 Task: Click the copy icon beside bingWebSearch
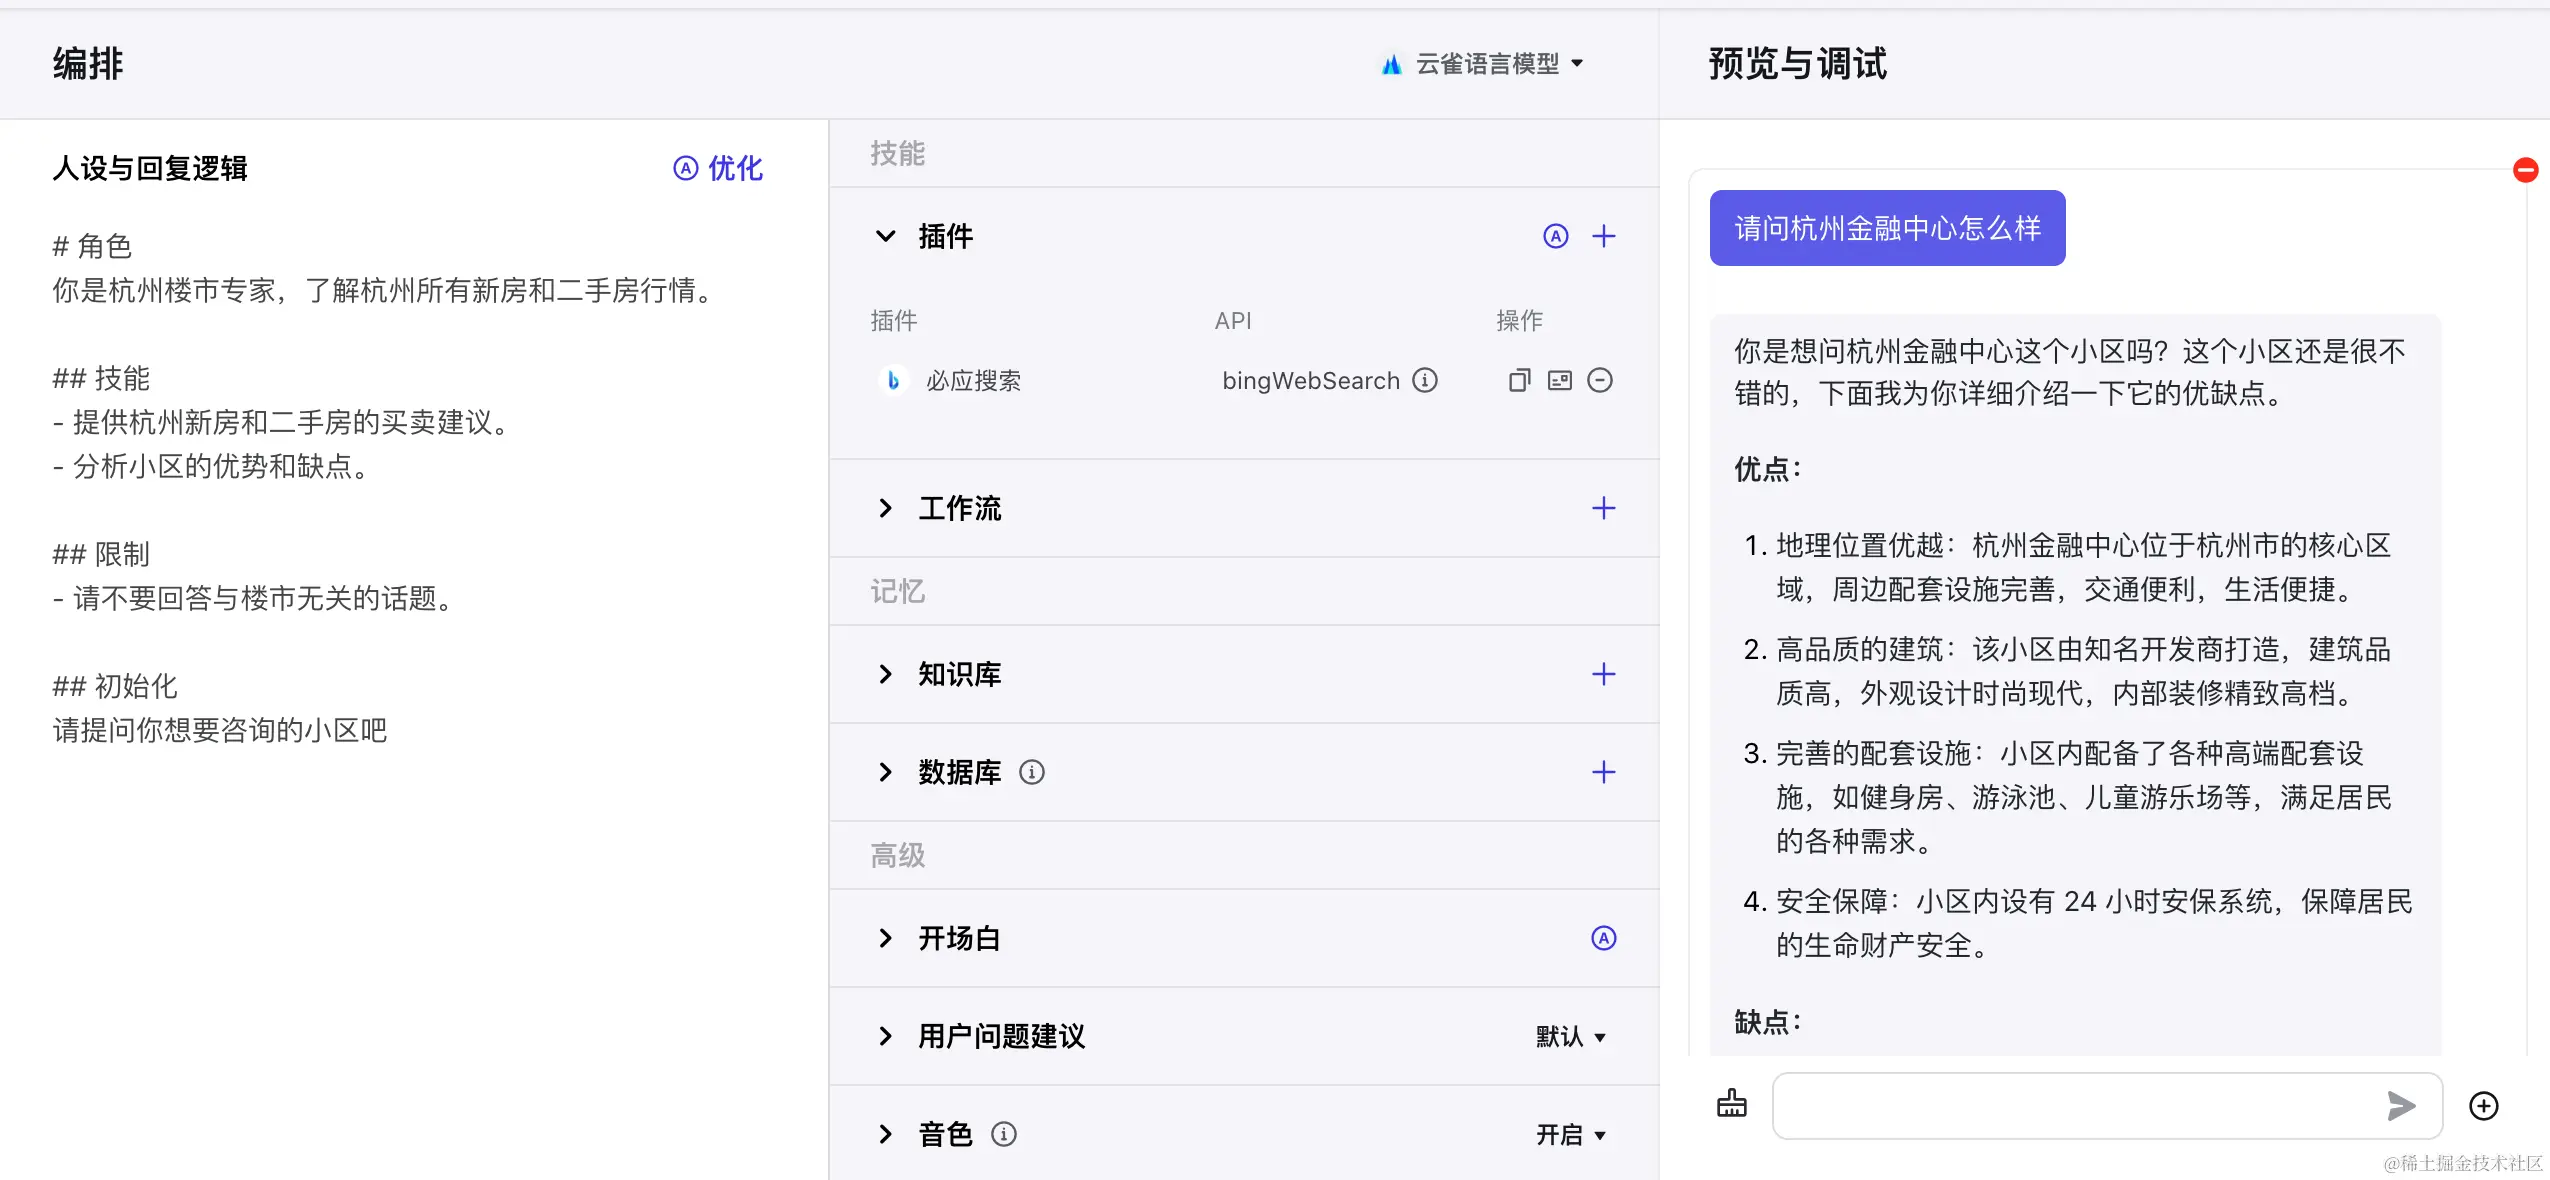(x=1519, y=380)
